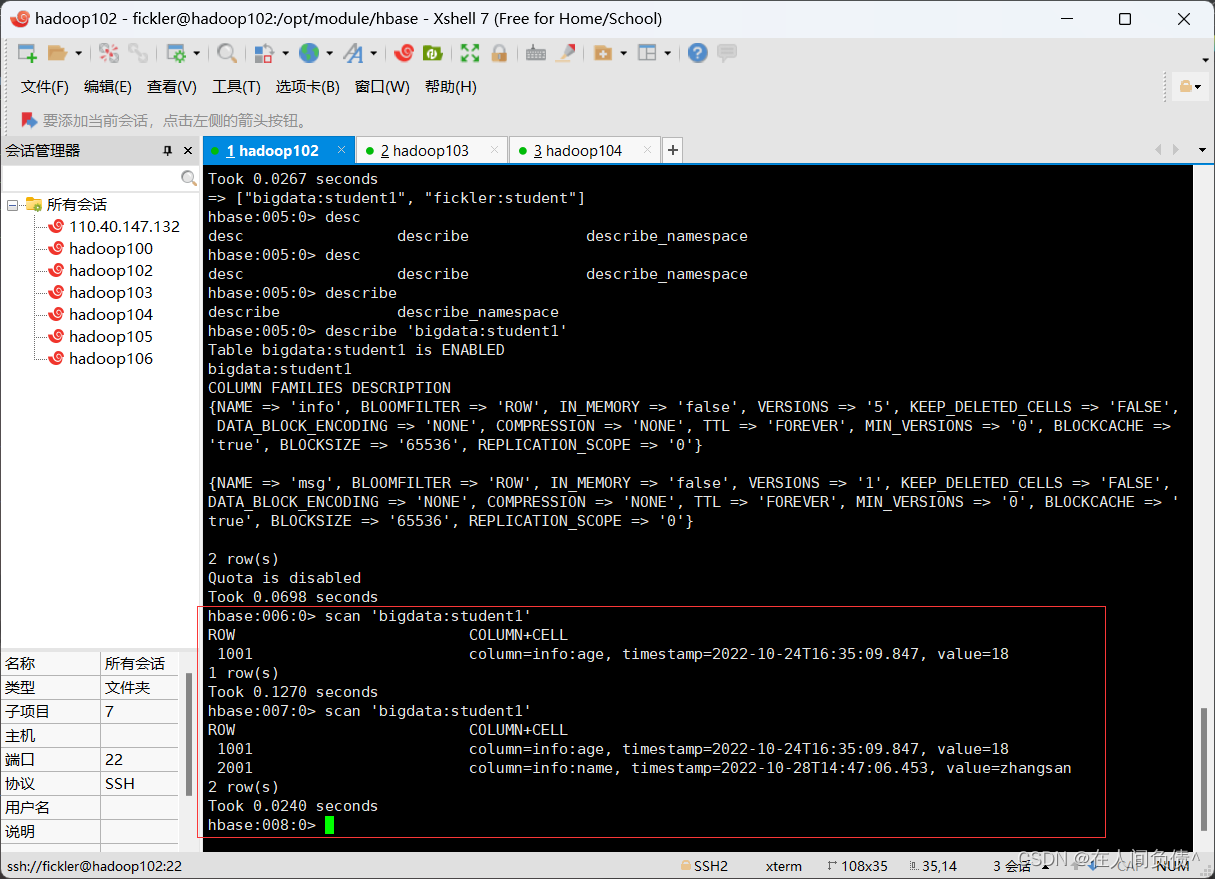
Task: Switch to the 2 hadoop103 tab
Action: 431,150
